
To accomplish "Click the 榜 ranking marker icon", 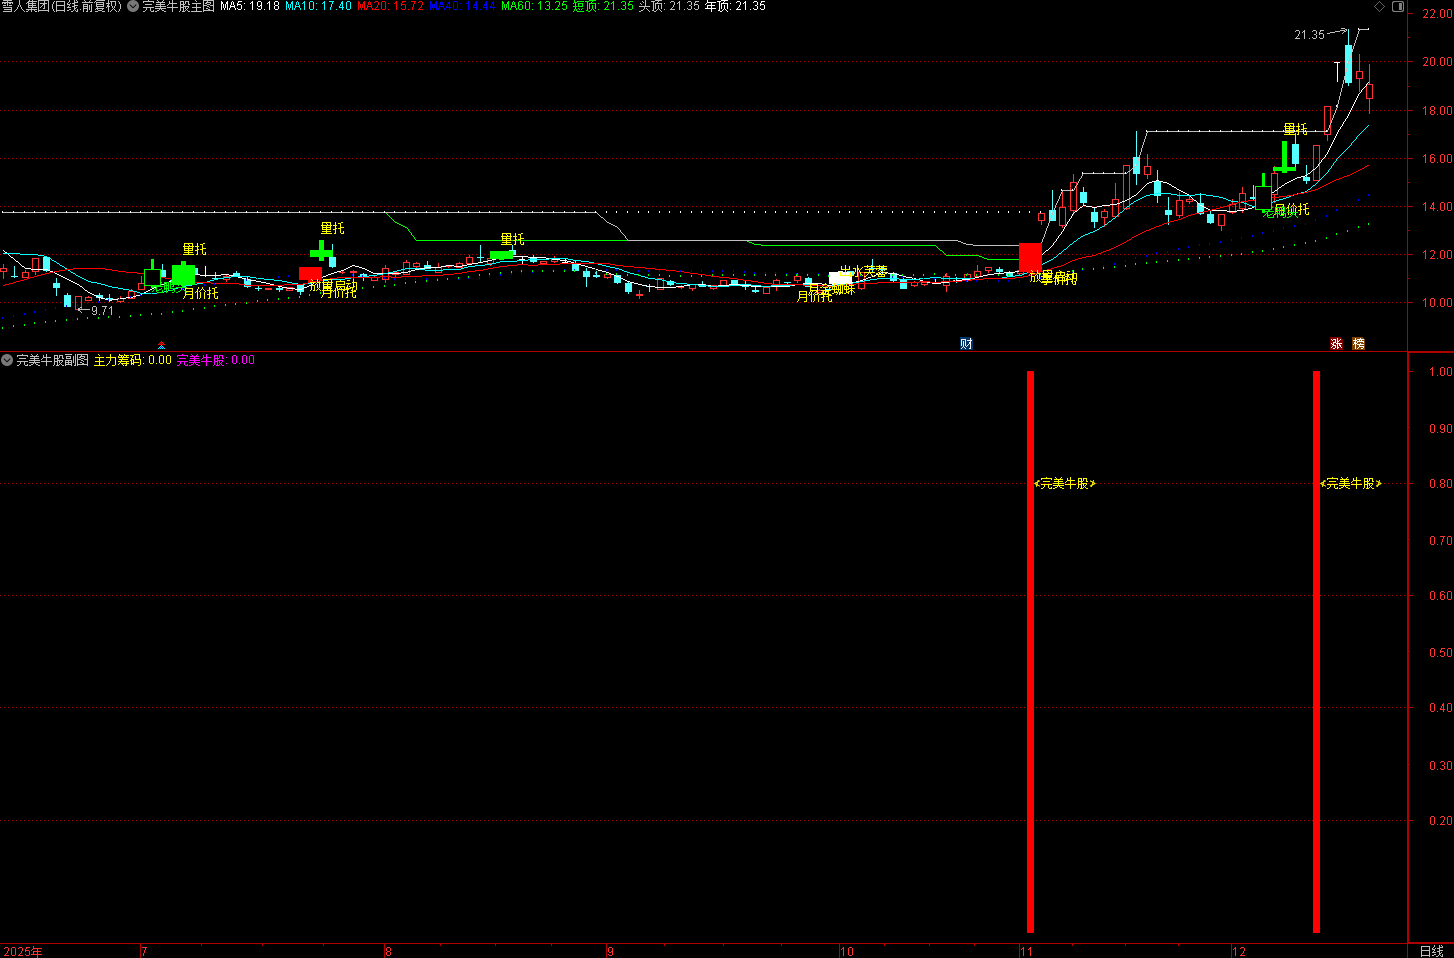I will tap(1358, 343).
